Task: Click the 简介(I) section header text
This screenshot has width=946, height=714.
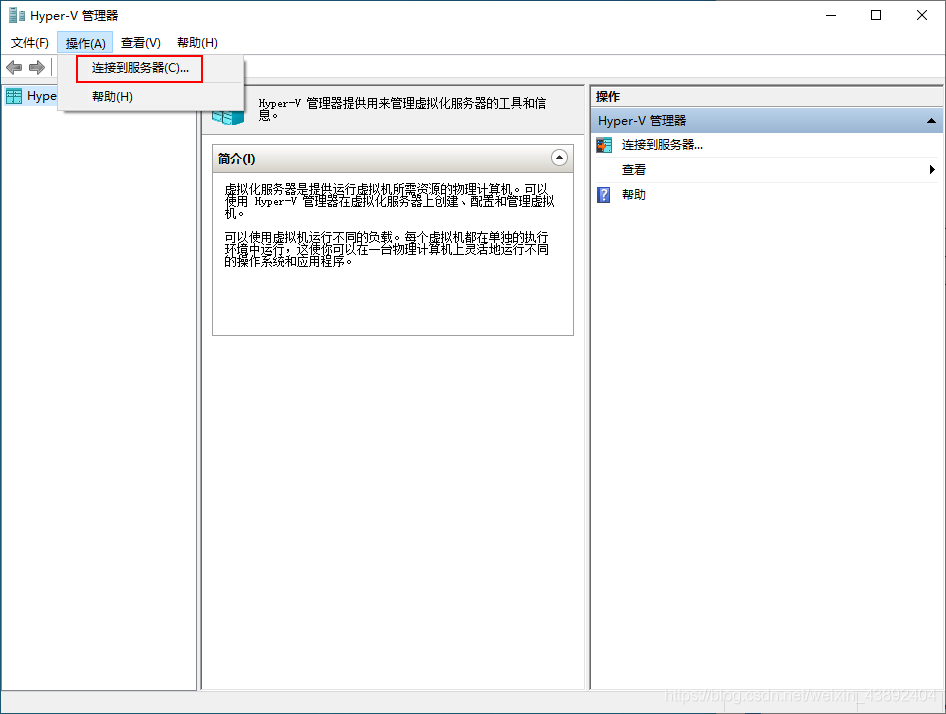Action: (236, 159)
